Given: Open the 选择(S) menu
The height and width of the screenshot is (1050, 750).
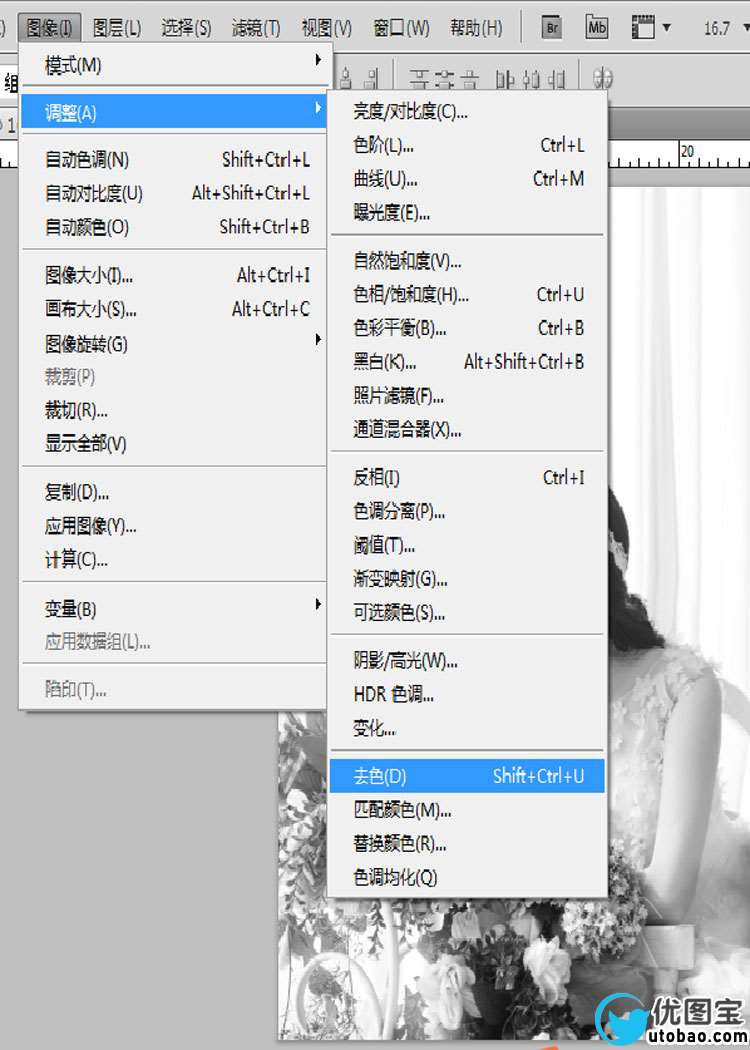Looking at the screenshot, I should click(x=186, y=28).
